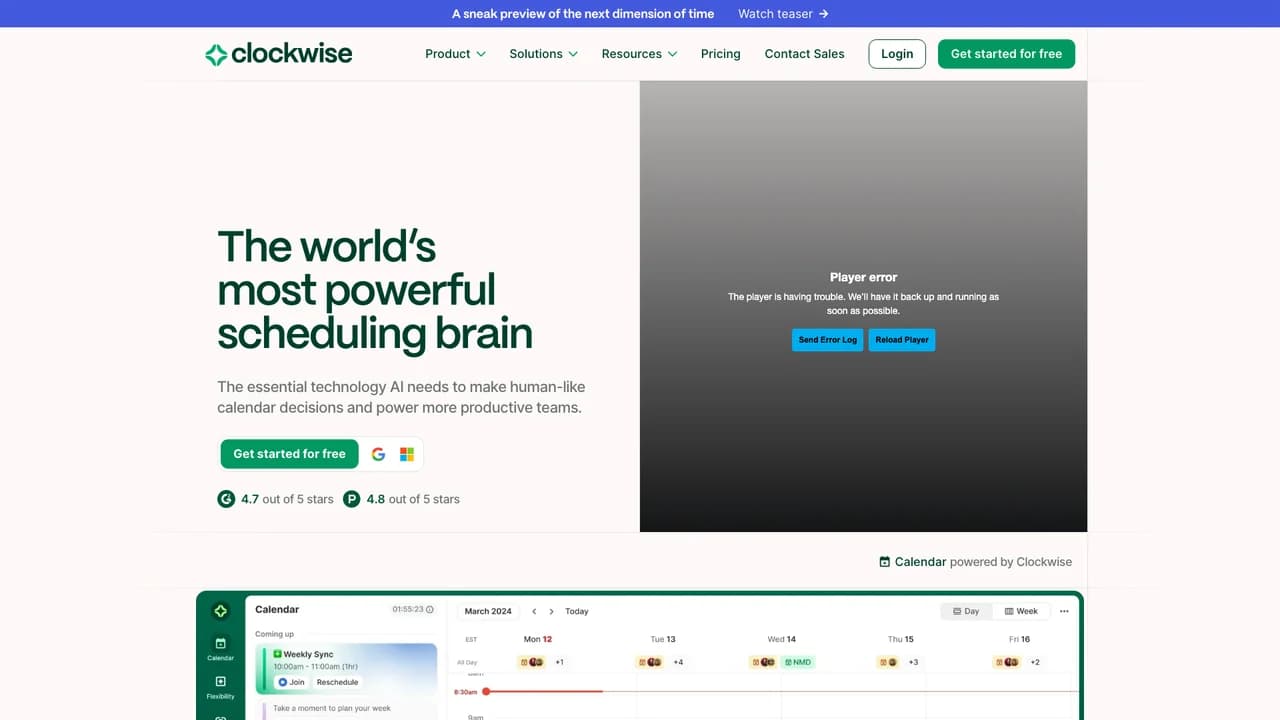1280x720 pixels.
Task: Open the three-dots menu in calendar preview
Action: click(1064, 611)
